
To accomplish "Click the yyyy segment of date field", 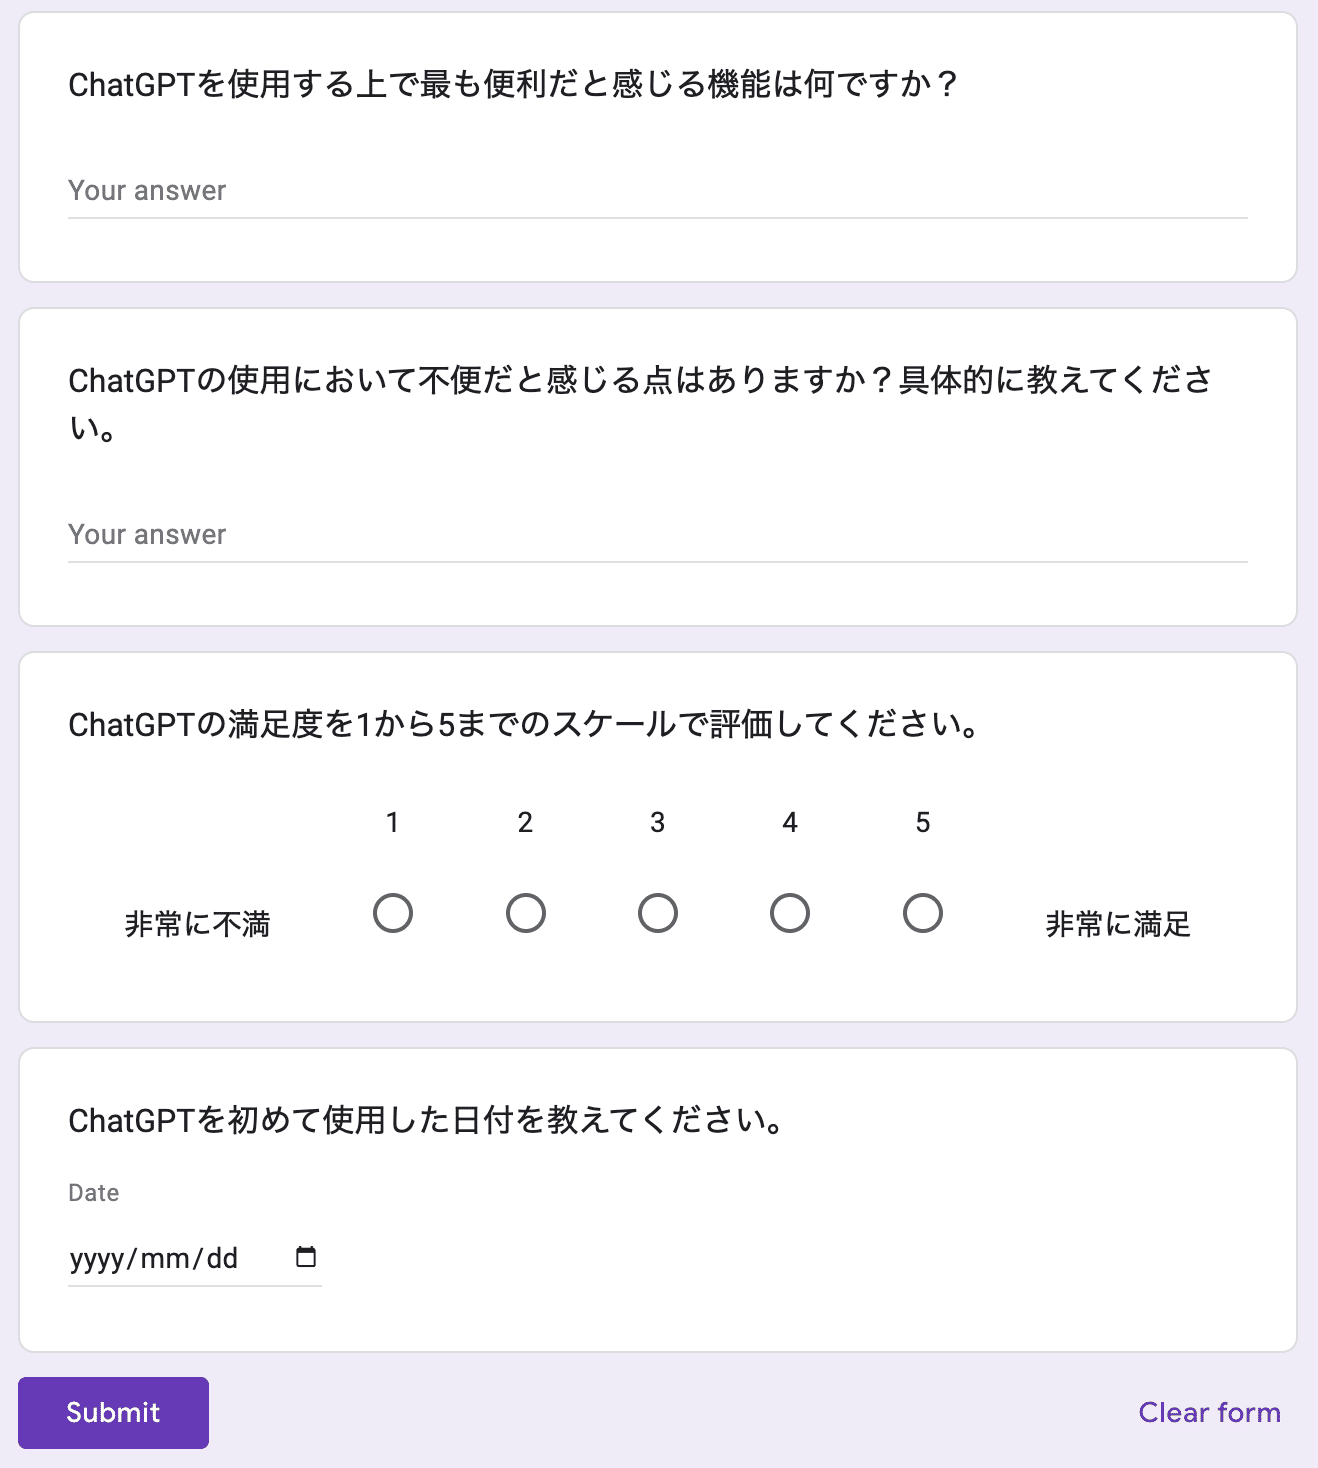I will (x=96, y=1258).
